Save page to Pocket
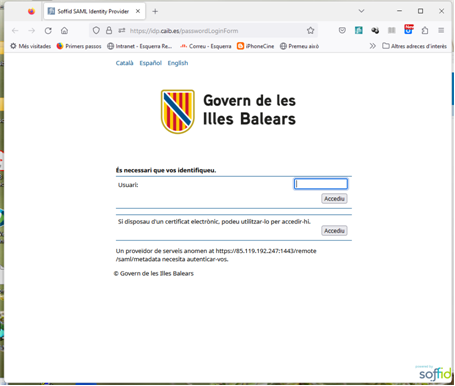Image resolution: width=455 pixels, height=386 pixels. tap(342, 31)
